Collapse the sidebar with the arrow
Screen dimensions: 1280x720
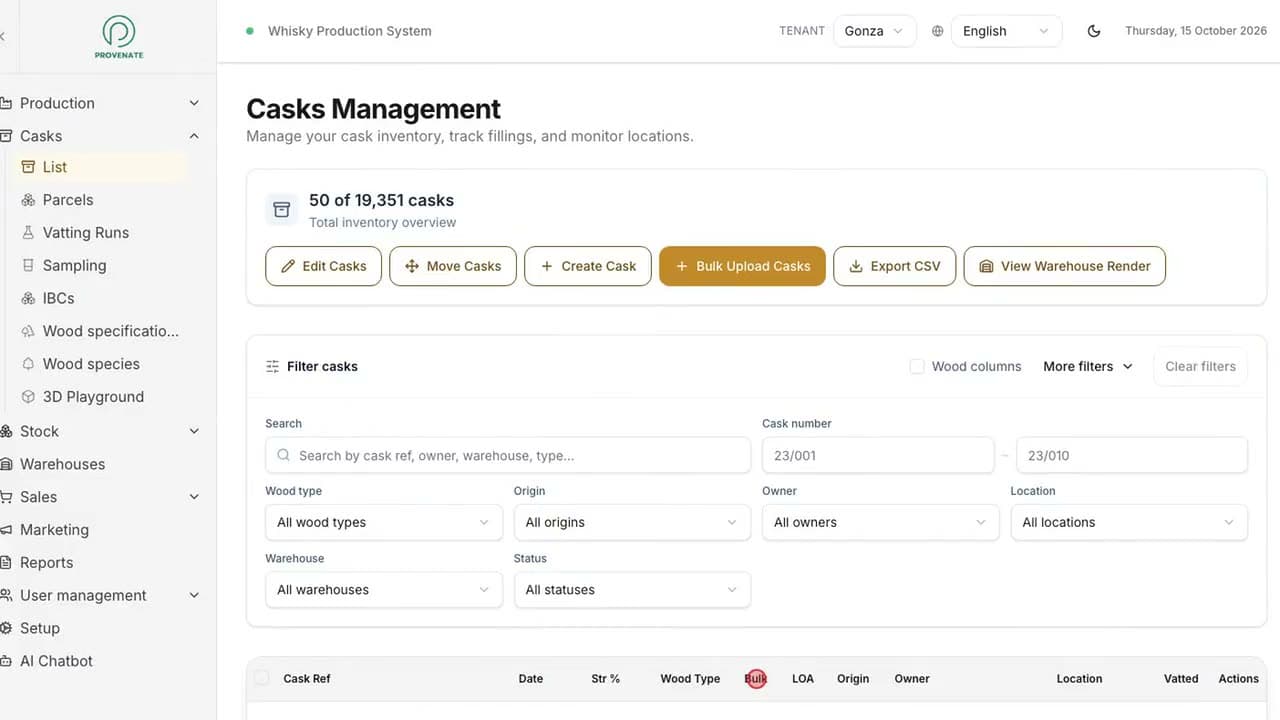tap(3, 36)
